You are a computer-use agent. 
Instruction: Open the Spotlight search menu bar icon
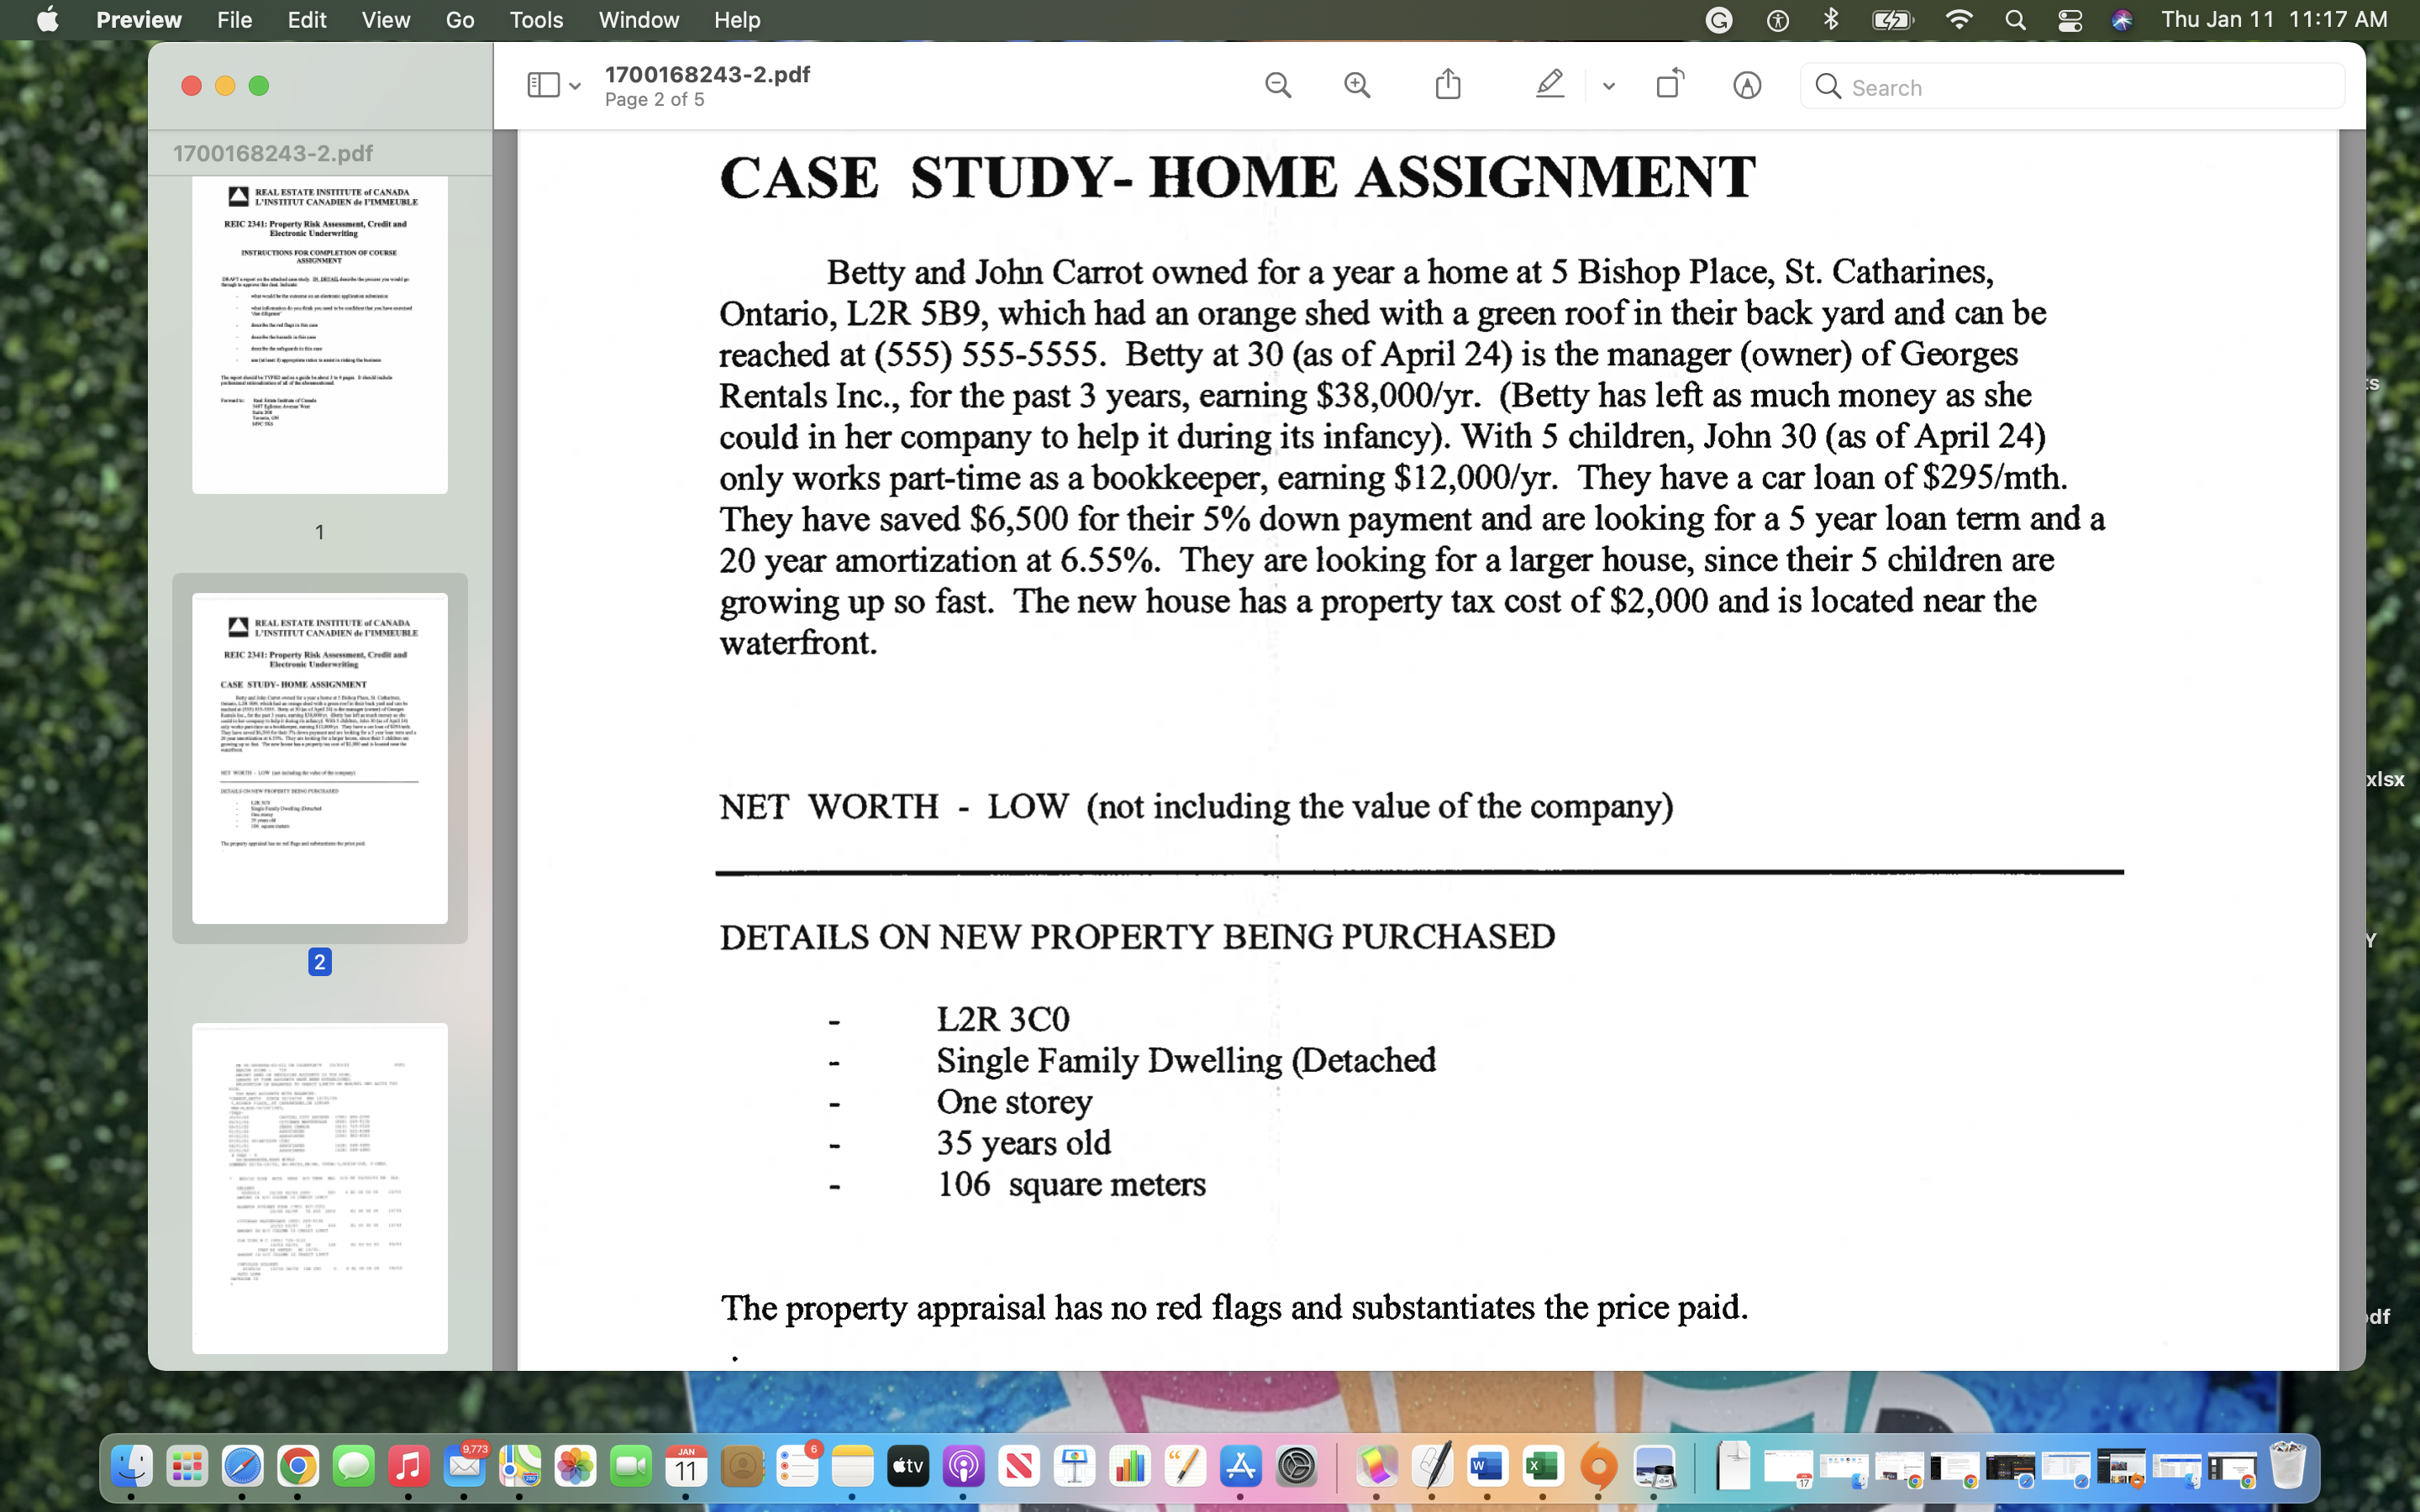(x=2015, y=20)
